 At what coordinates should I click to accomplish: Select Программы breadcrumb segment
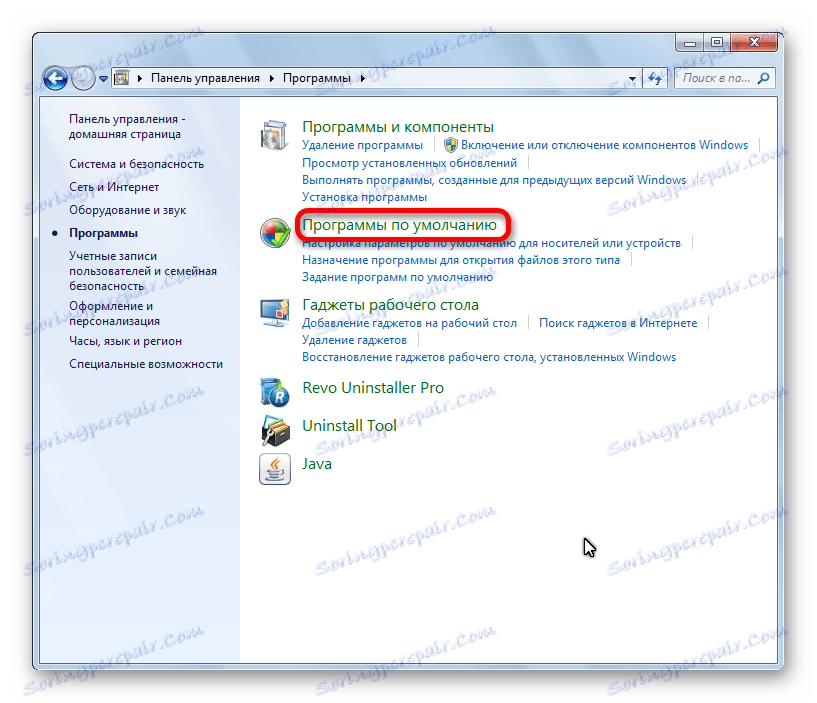(317, 78)
